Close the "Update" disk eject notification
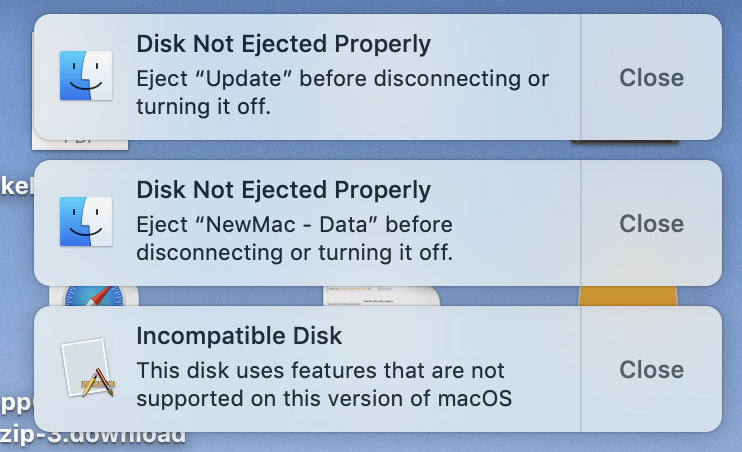This screenshot has width=742, height=452. coord(651,77)
